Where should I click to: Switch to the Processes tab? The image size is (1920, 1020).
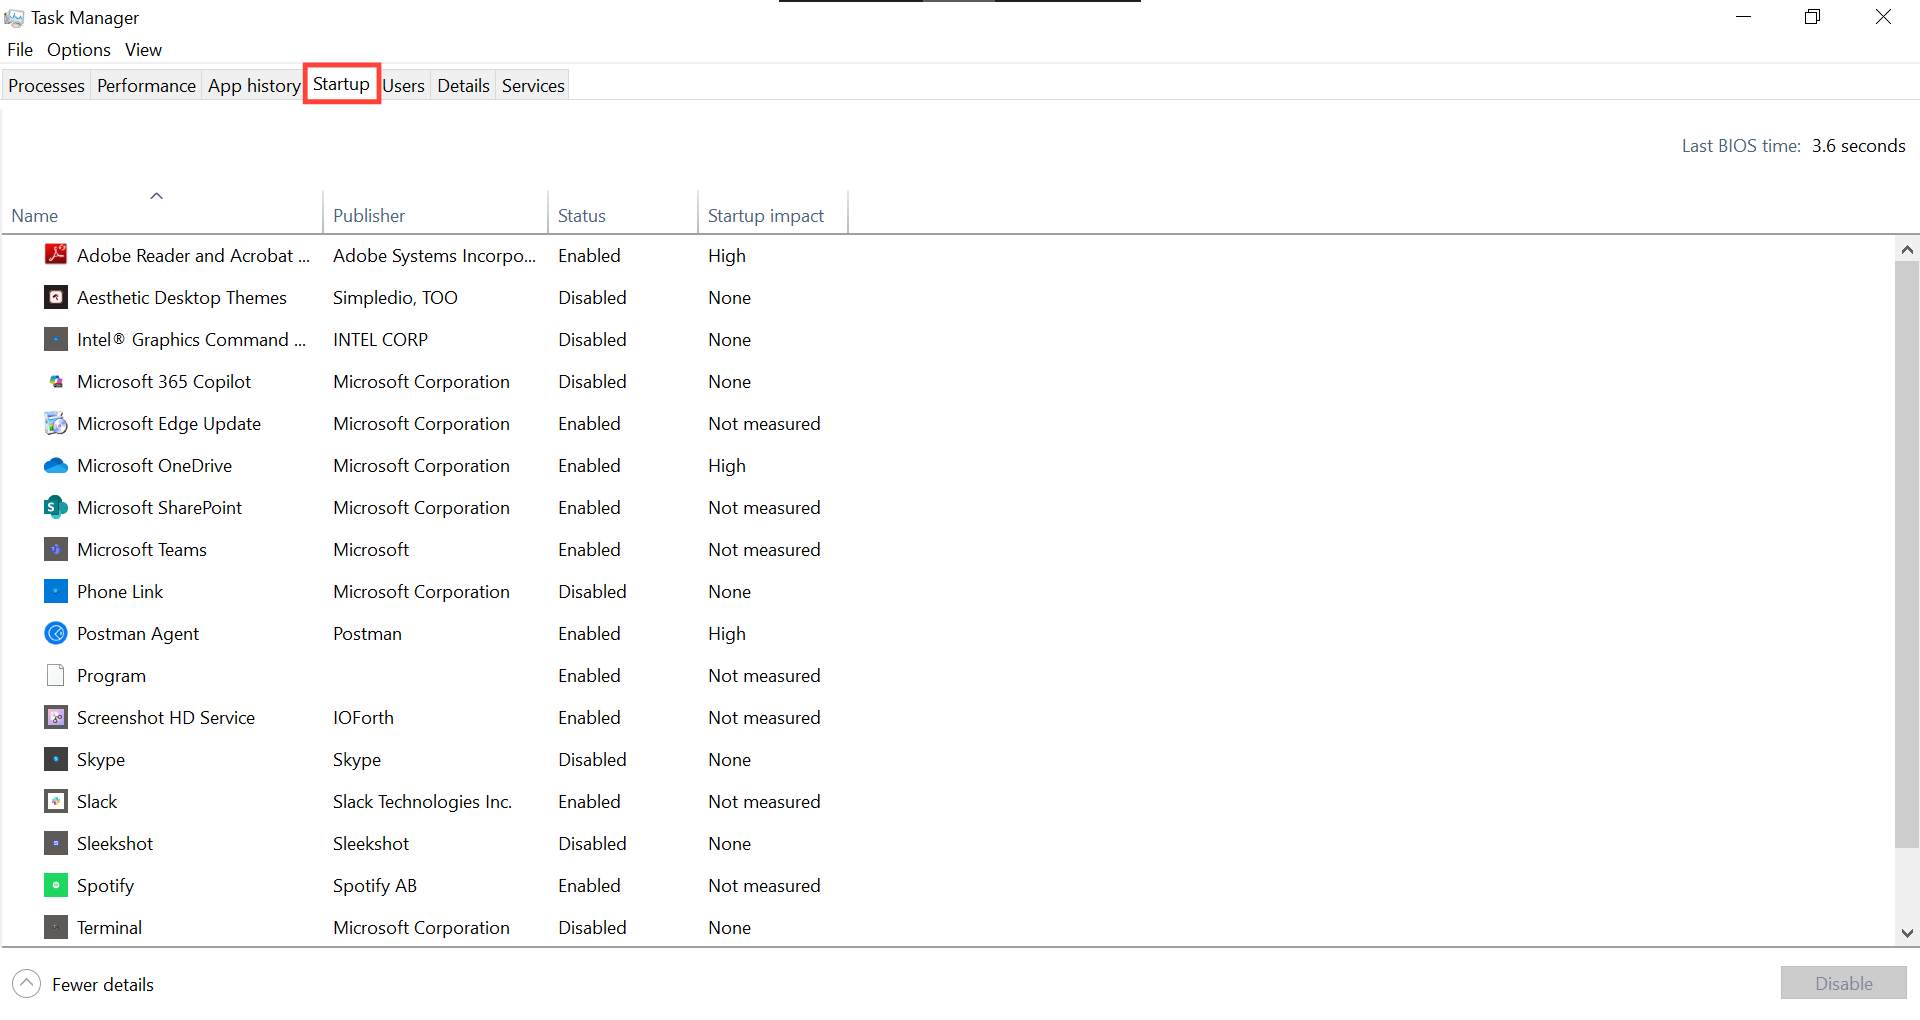(x=46, y=86)
